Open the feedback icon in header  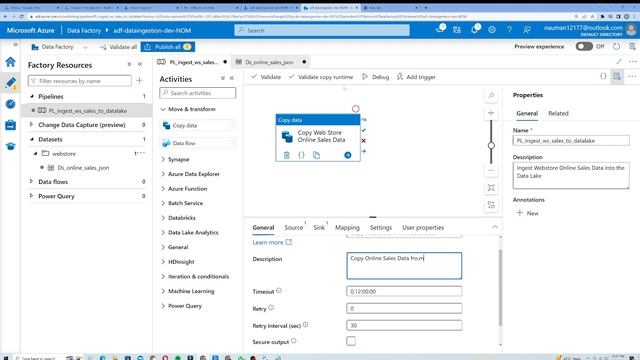(x=527, y=30)
